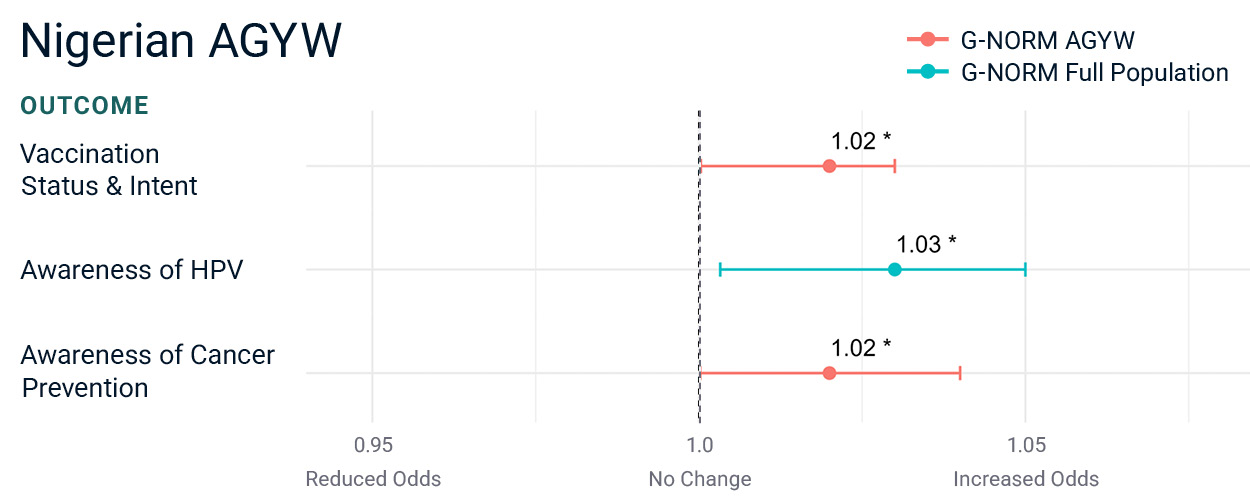Click the G-NORM Full Population teal legend marker

tap(927, 72)
